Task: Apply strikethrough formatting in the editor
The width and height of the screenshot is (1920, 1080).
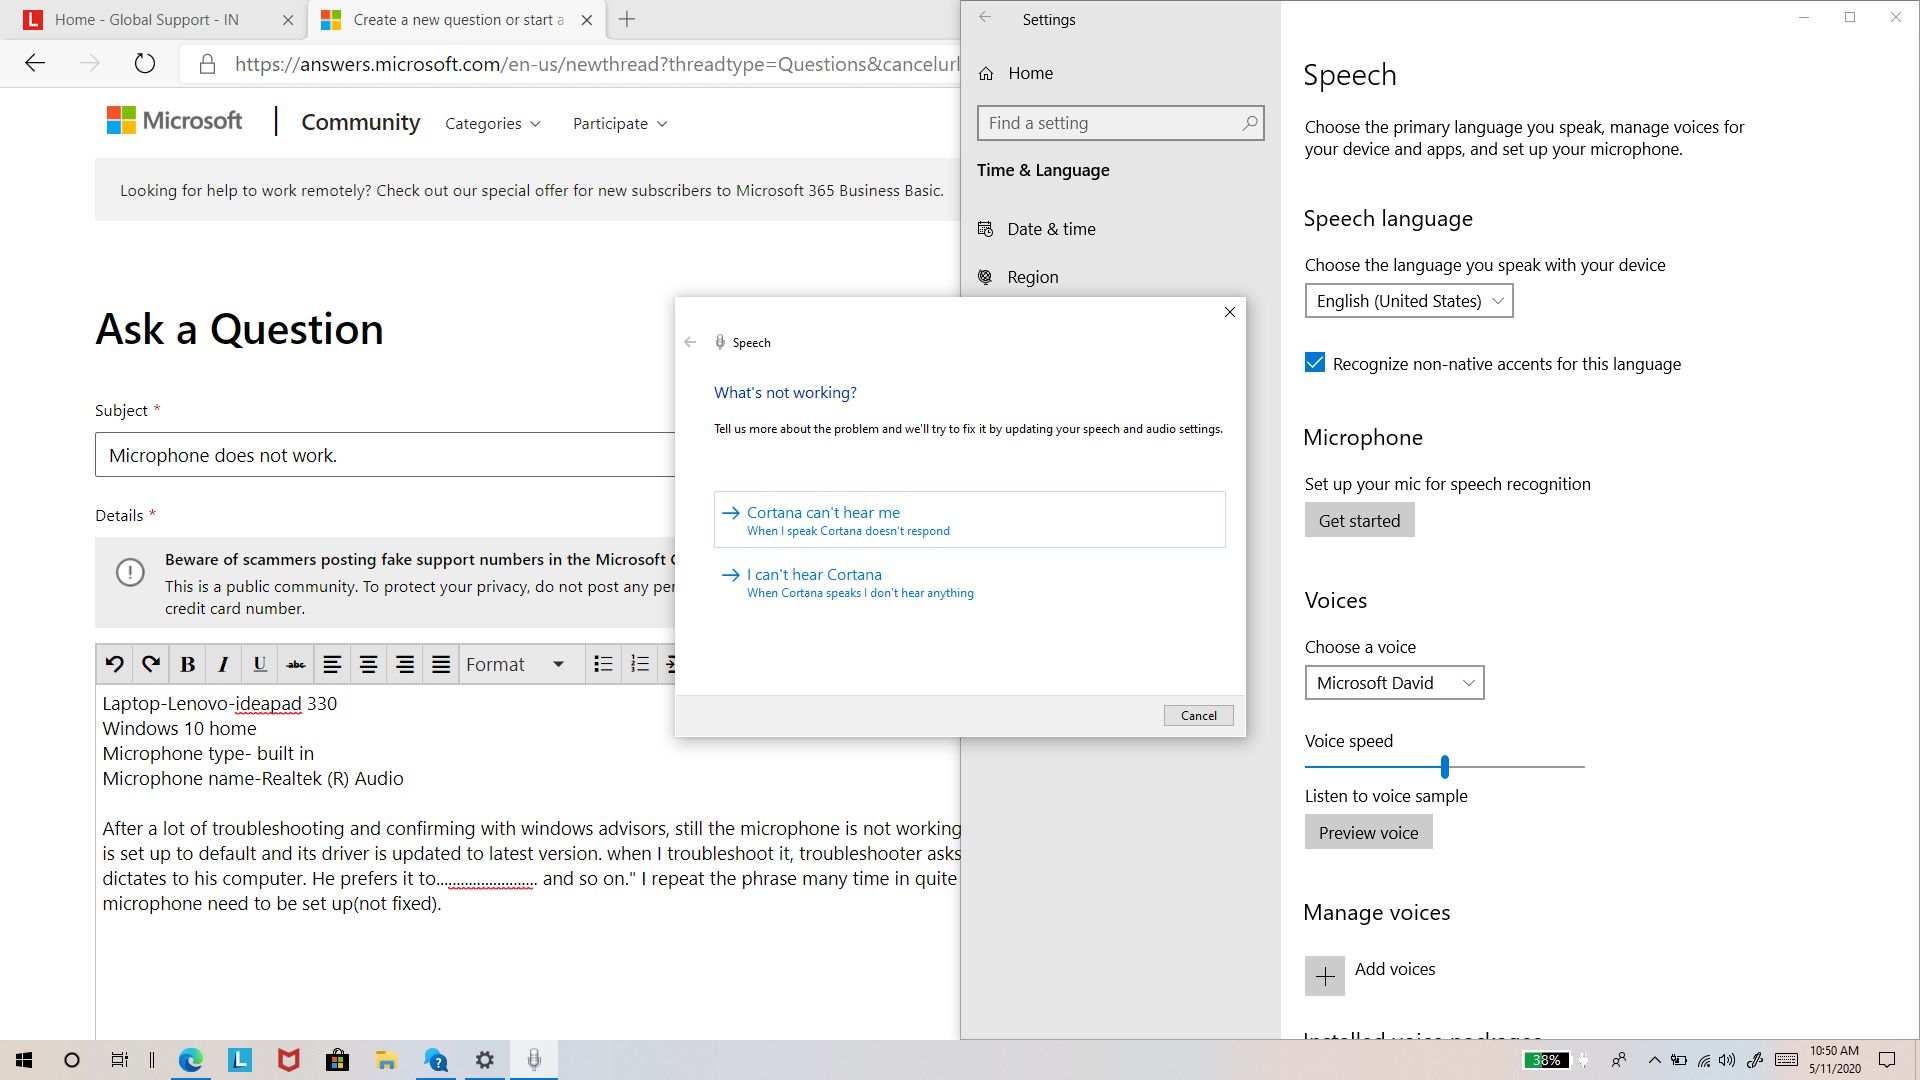Action: pos(296,664)
